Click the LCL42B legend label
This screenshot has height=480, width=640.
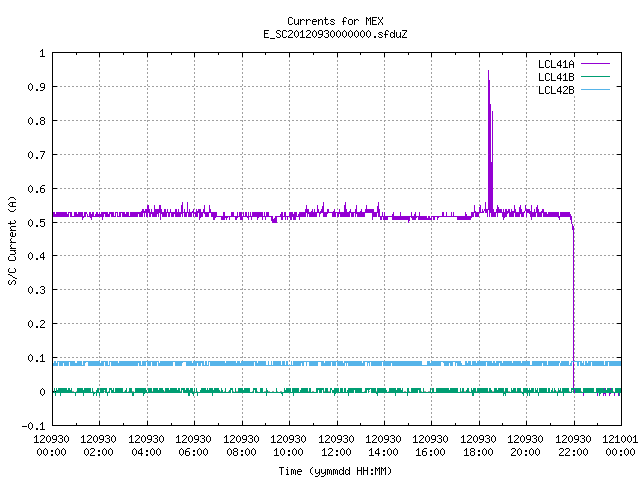coord(556,90)
